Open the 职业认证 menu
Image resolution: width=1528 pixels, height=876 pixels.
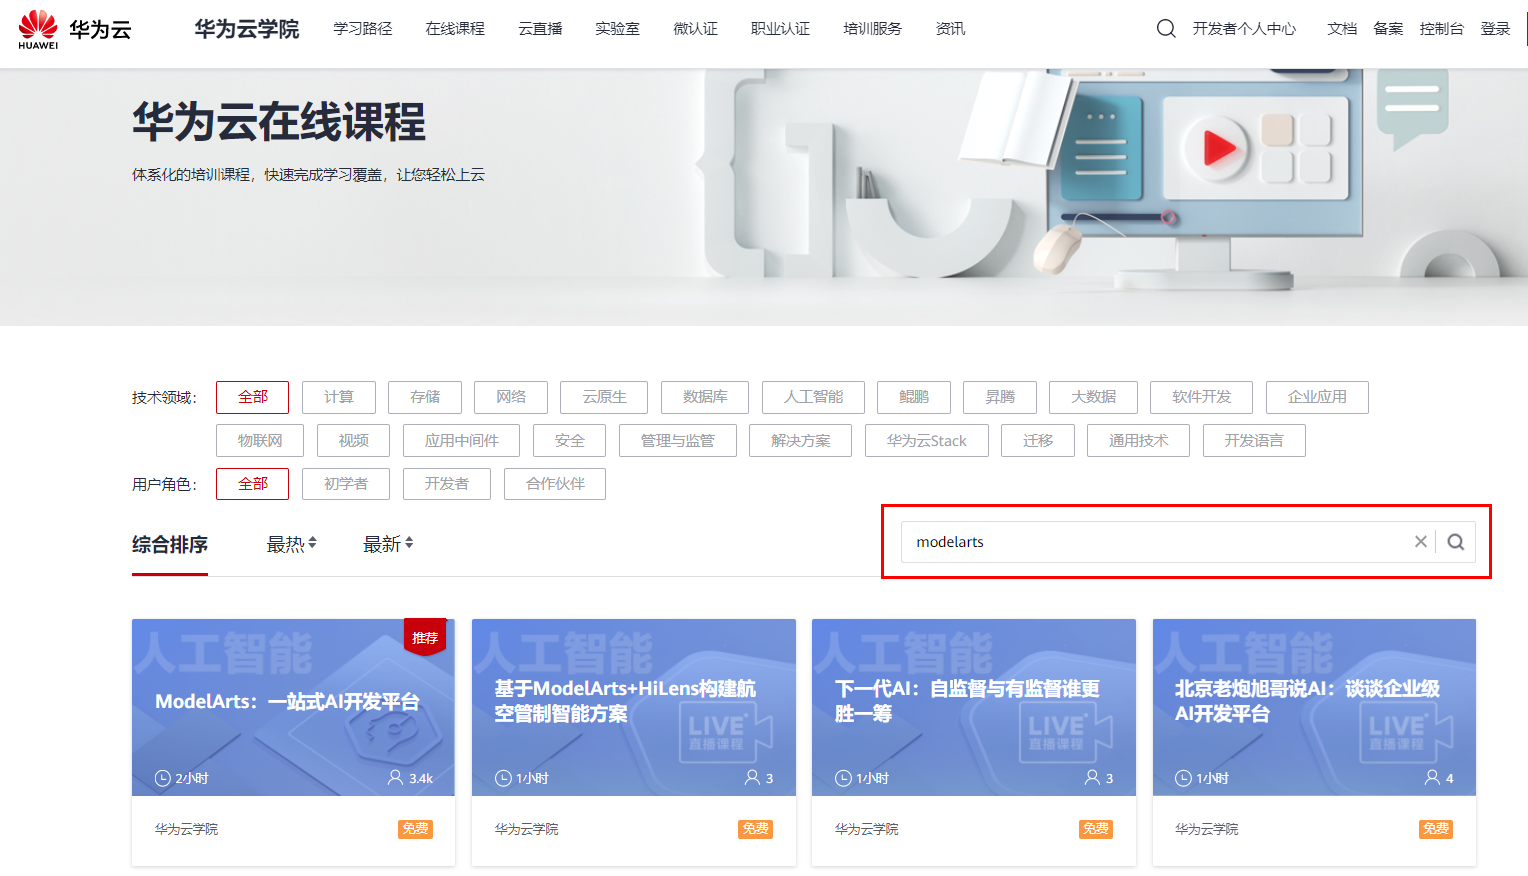(x=780, y=29)
